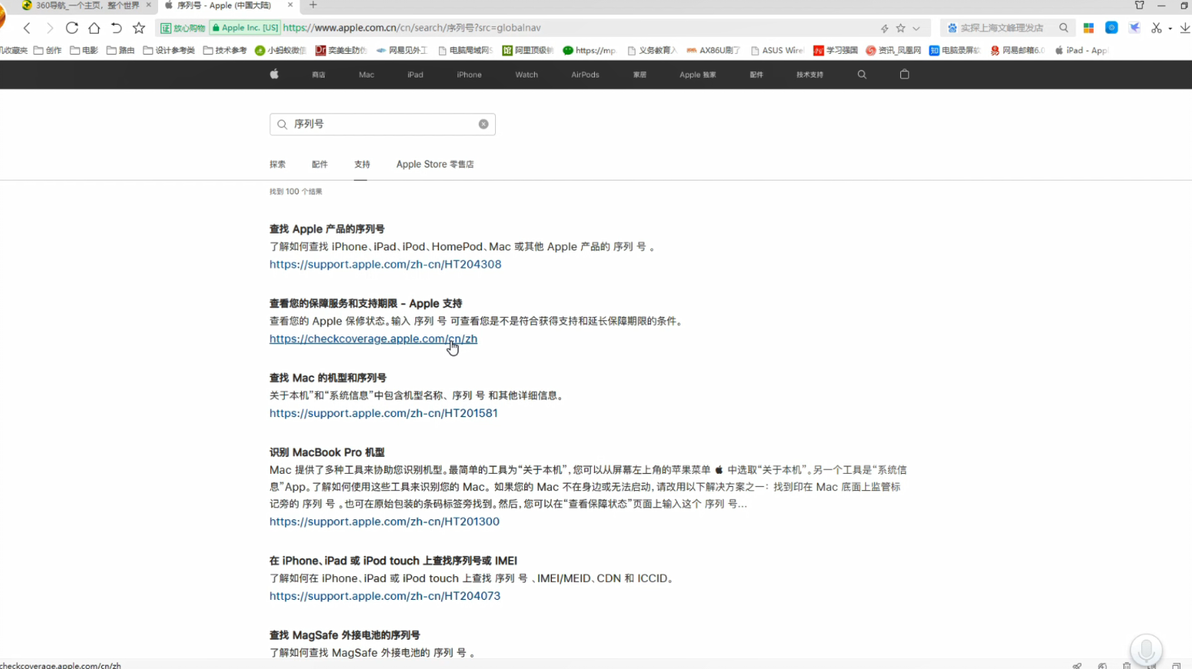
Task: Open the shopping bag icon
Action: point(905,75)
